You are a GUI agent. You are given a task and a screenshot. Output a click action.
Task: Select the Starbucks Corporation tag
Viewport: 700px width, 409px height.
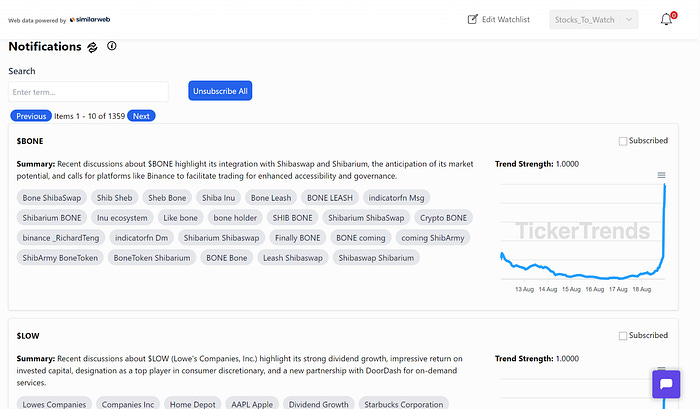(404, 404)
